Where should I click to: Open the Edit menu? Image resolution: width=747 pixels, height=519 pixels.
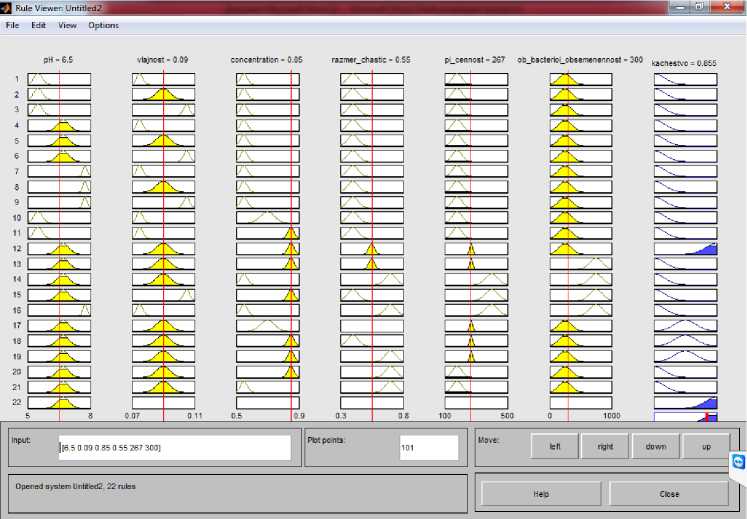(38, 24)
